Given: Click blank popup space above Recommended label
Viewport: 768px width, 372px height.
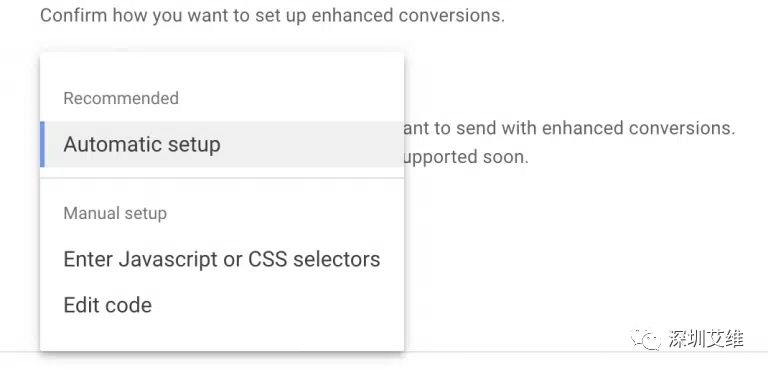Looking at the screenshot, I should coord(222,69).
